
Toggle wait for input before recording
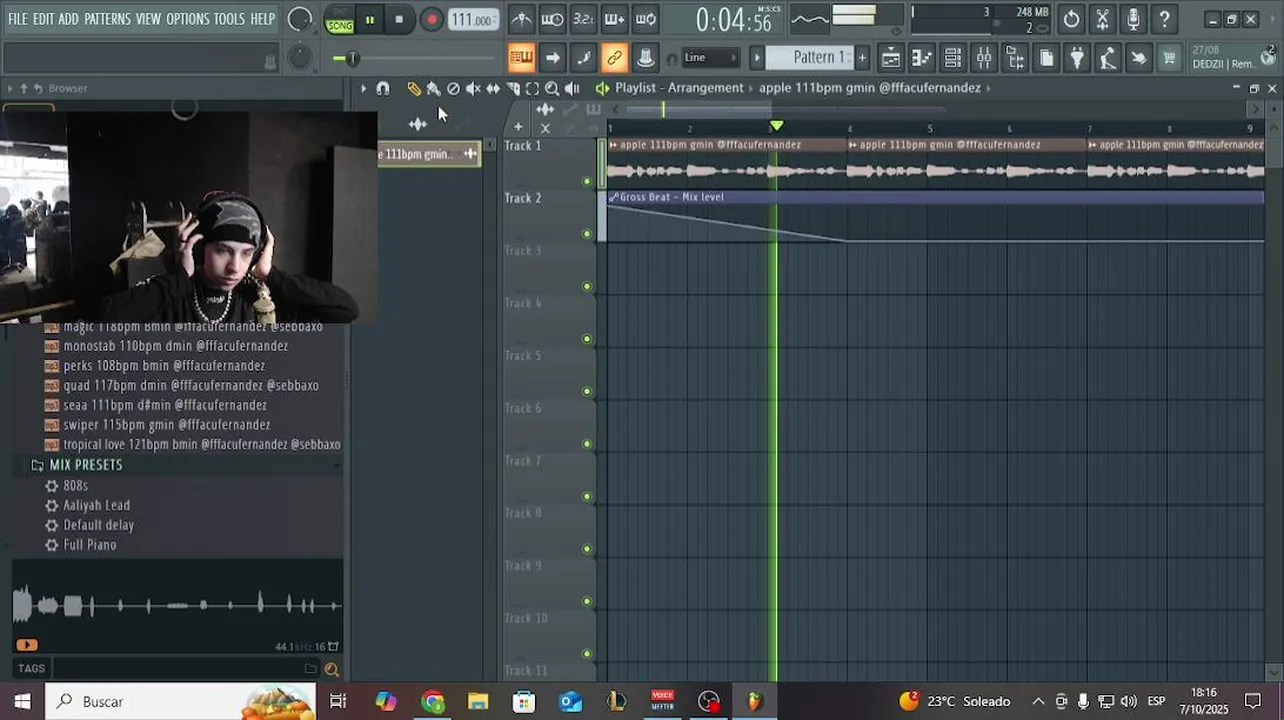[552, 19]
